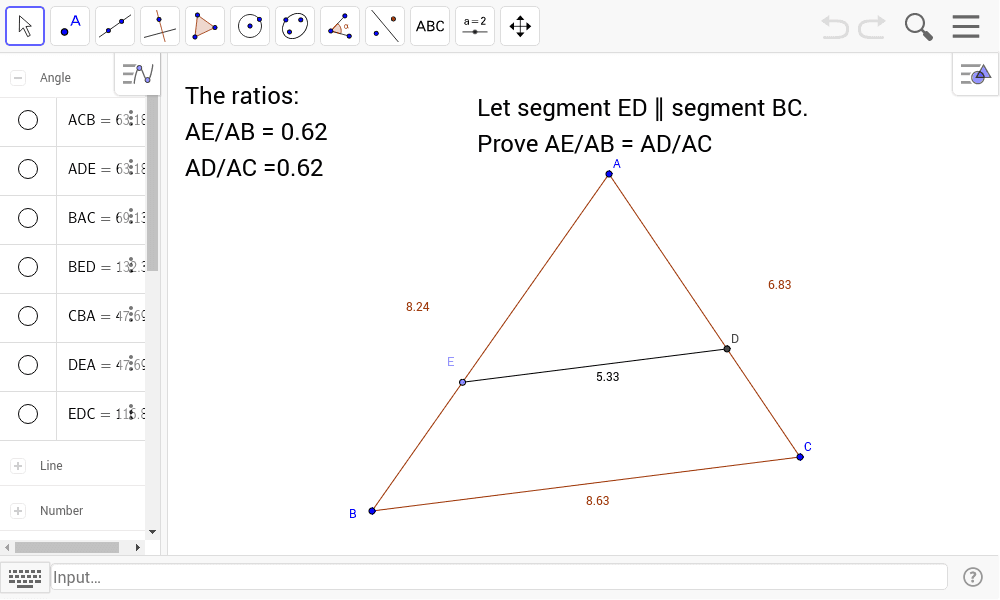Select point A on the triangle
1000x600 pixels.
point(609,173)
